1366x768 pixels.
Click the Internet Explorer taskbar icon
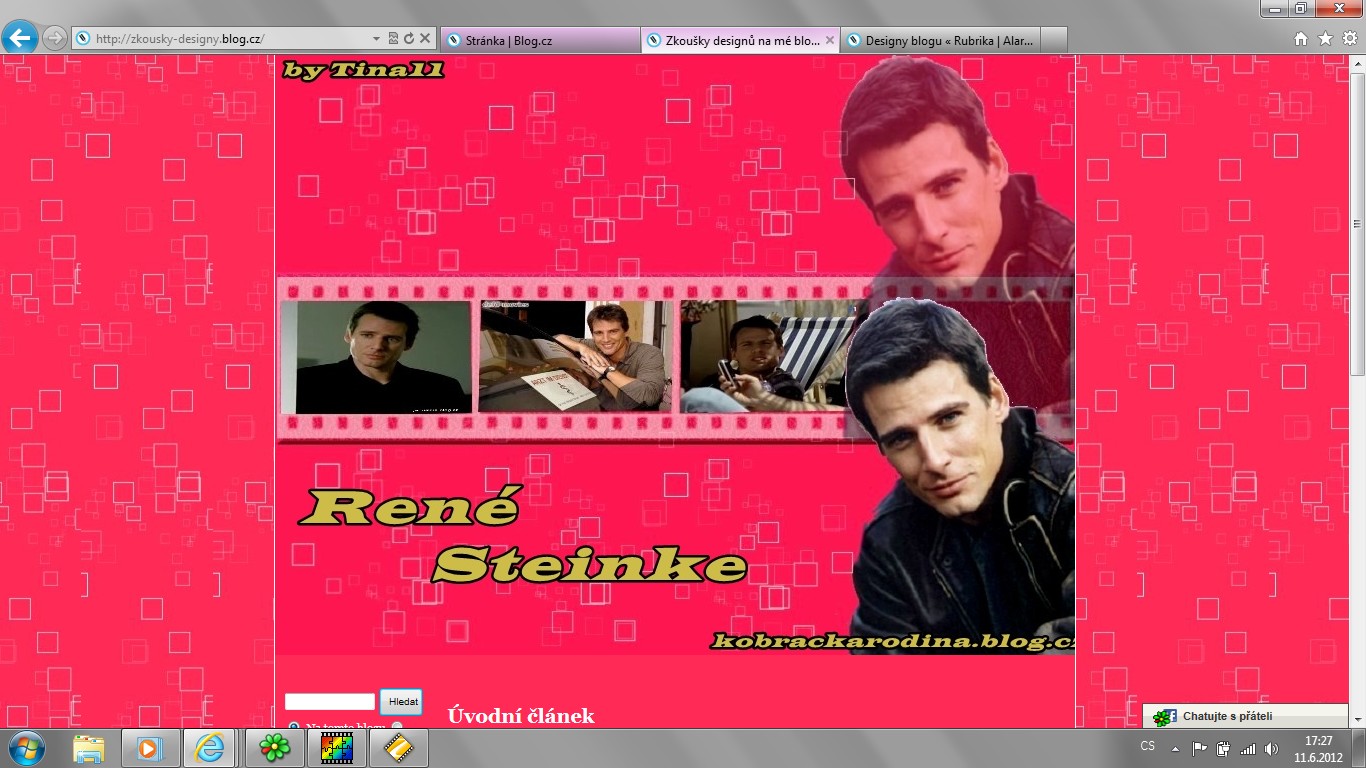point(211,748)
